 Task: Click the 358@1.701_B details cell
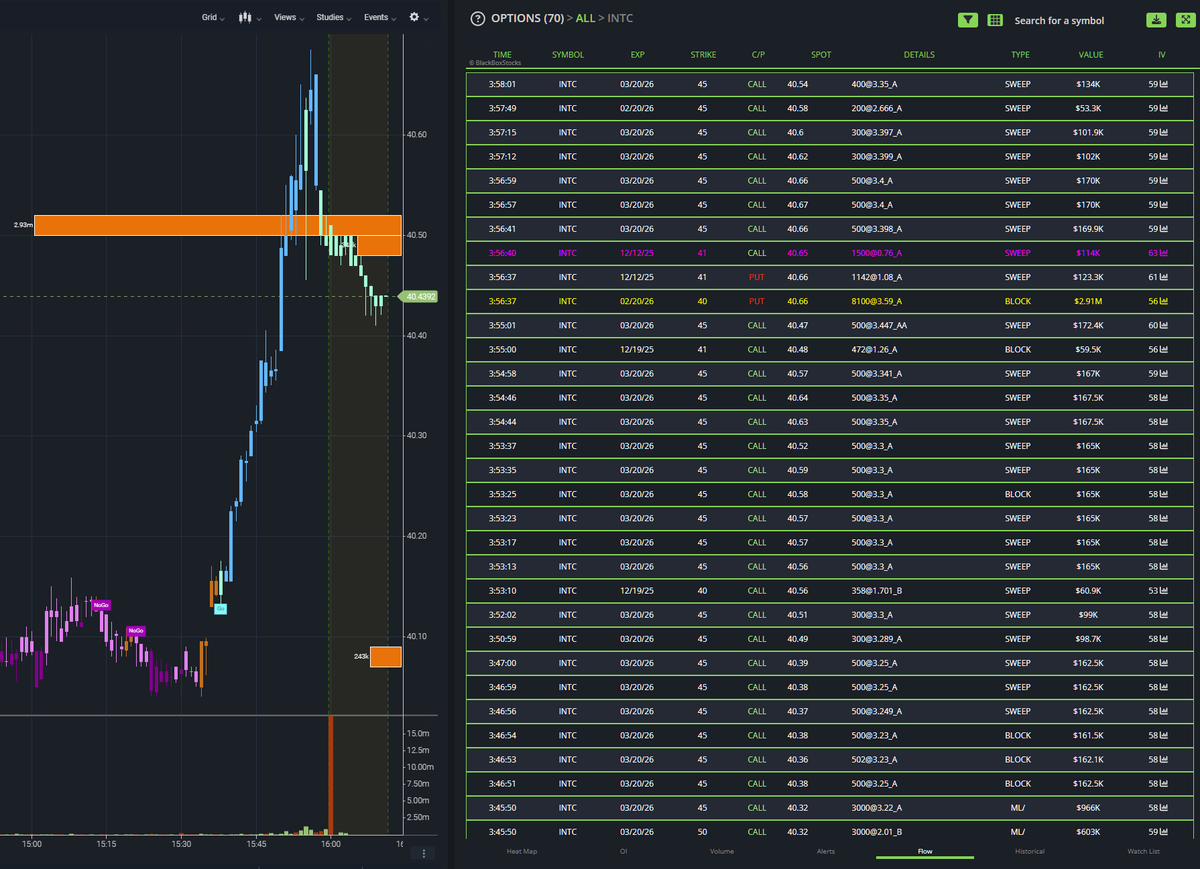point(876,591)
